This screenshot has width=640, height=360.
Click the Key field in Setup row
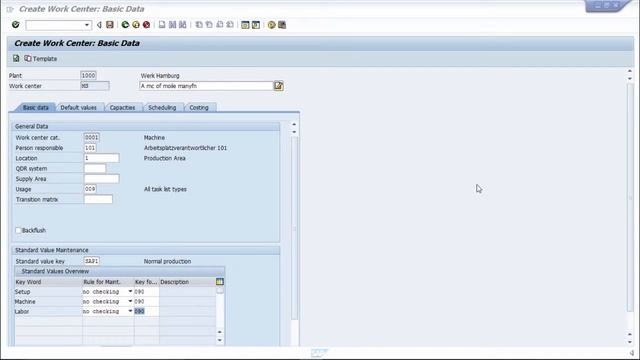coord(147,291)
